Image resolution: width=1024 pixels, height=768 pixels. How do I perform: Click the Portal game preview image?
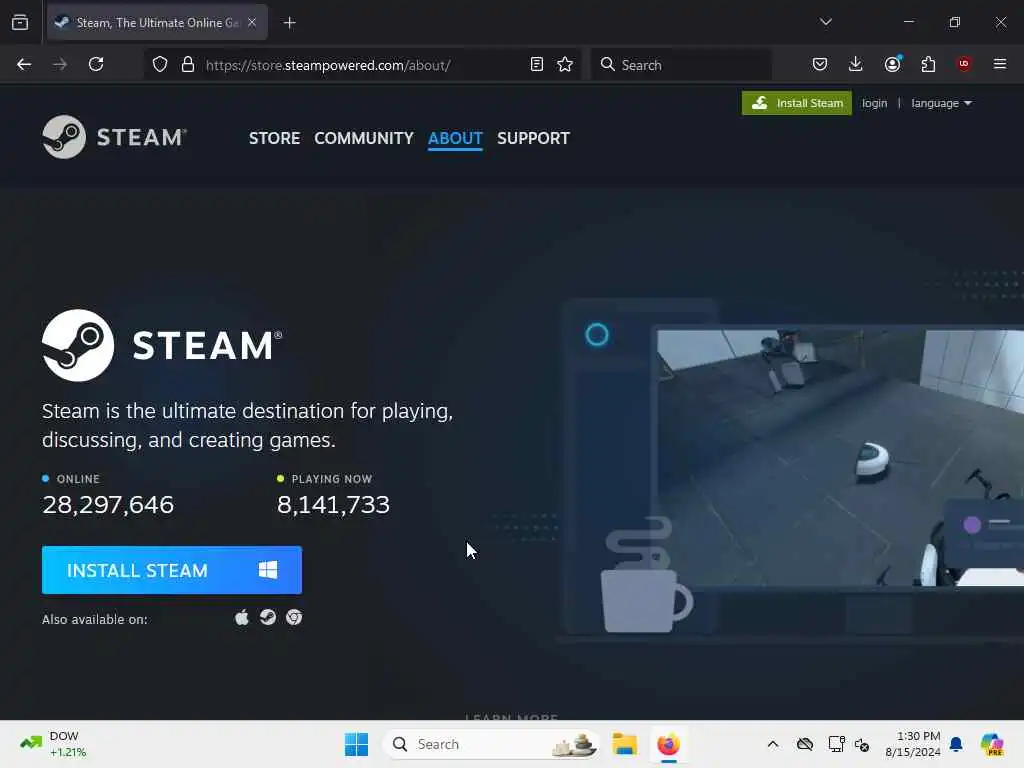pos(840,458)
